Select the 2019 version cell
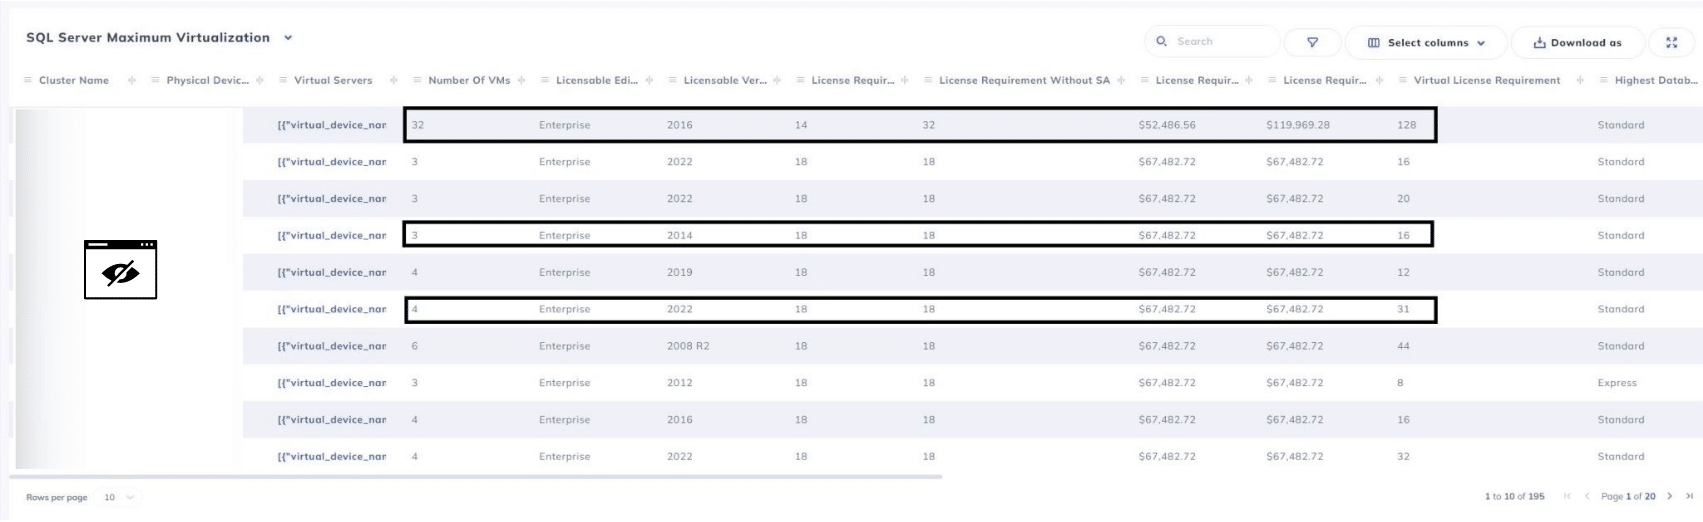 [x=680, y=272]
